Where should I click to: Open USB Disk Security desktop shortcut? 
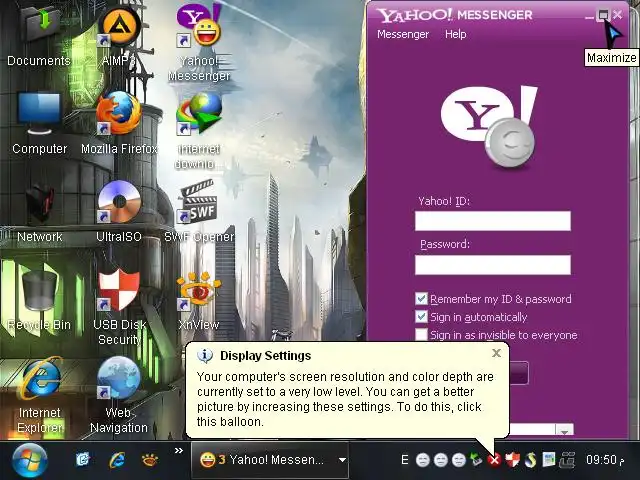(x=119, y=307)
